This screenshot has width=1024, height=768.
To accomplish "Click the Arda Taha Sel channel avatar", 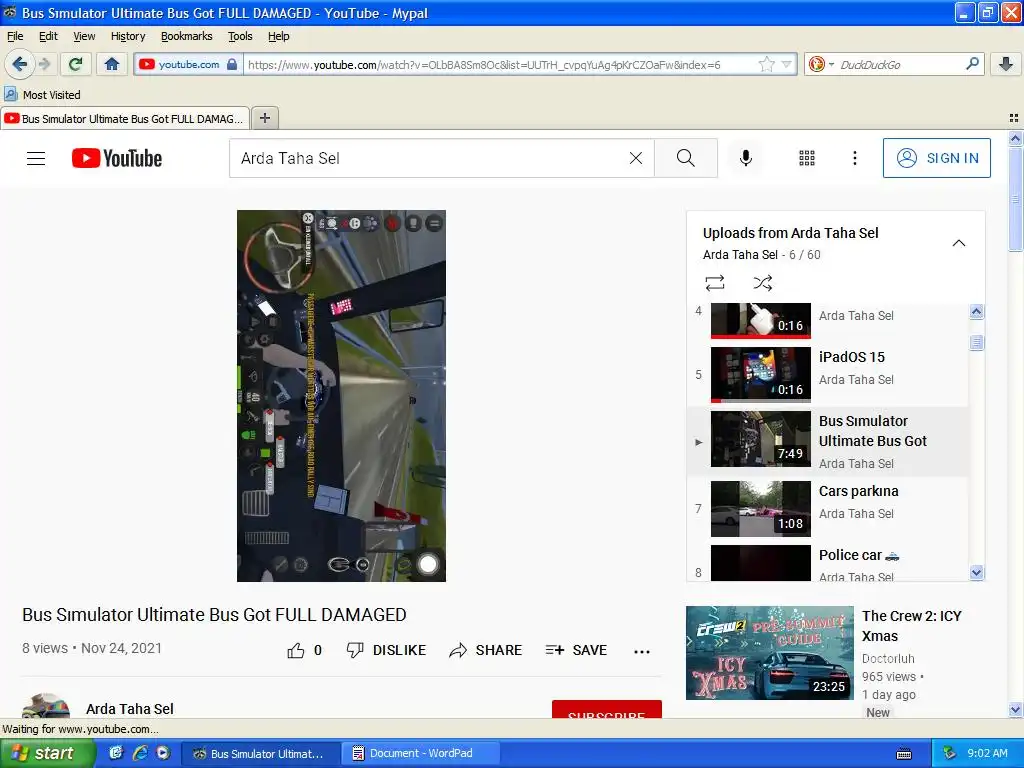I will pyautogui.click(x=46, y=706).
